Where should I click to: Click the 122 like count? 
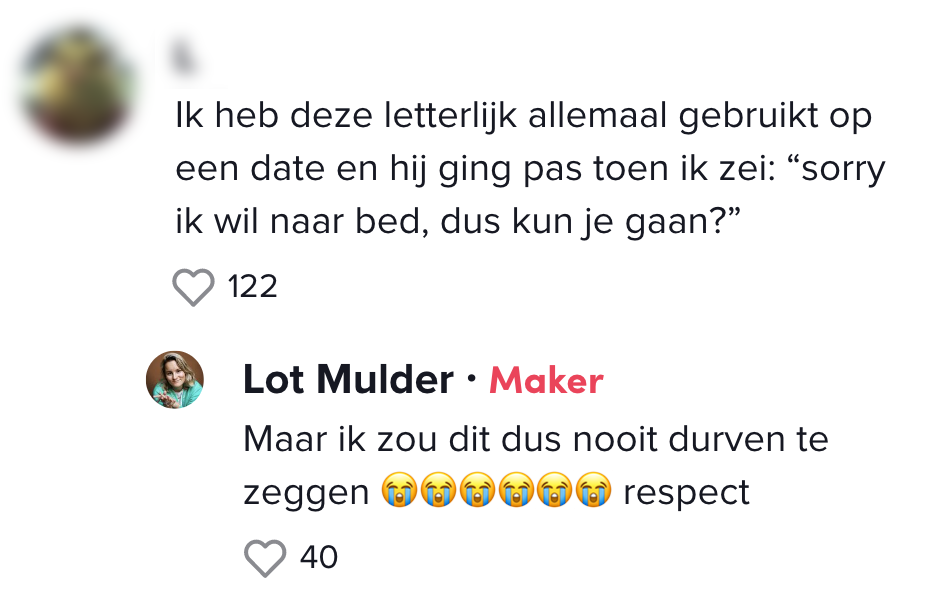point(252,288)
